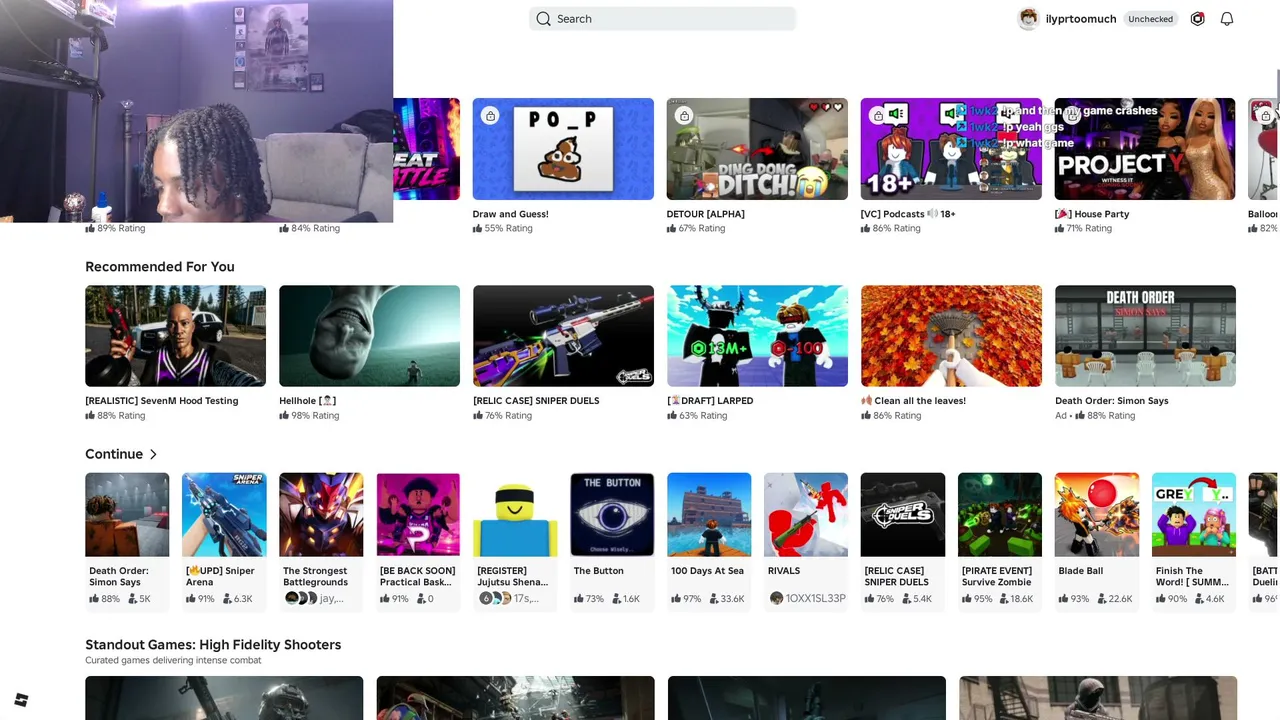Click the search magnifier icon
The width and height of the screenshot is (1280, 720).
pyautogui.click(x=543, y=19)
